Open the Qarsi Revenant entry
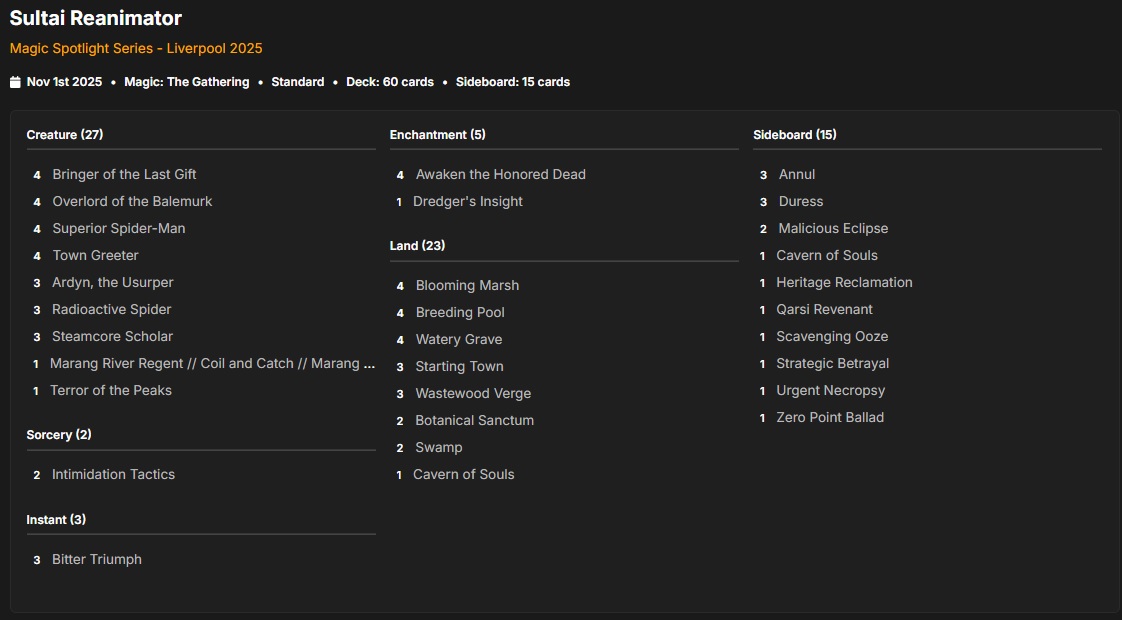Screen dimensions: 1122x620 pyautogui.click(x=824, y=309)
